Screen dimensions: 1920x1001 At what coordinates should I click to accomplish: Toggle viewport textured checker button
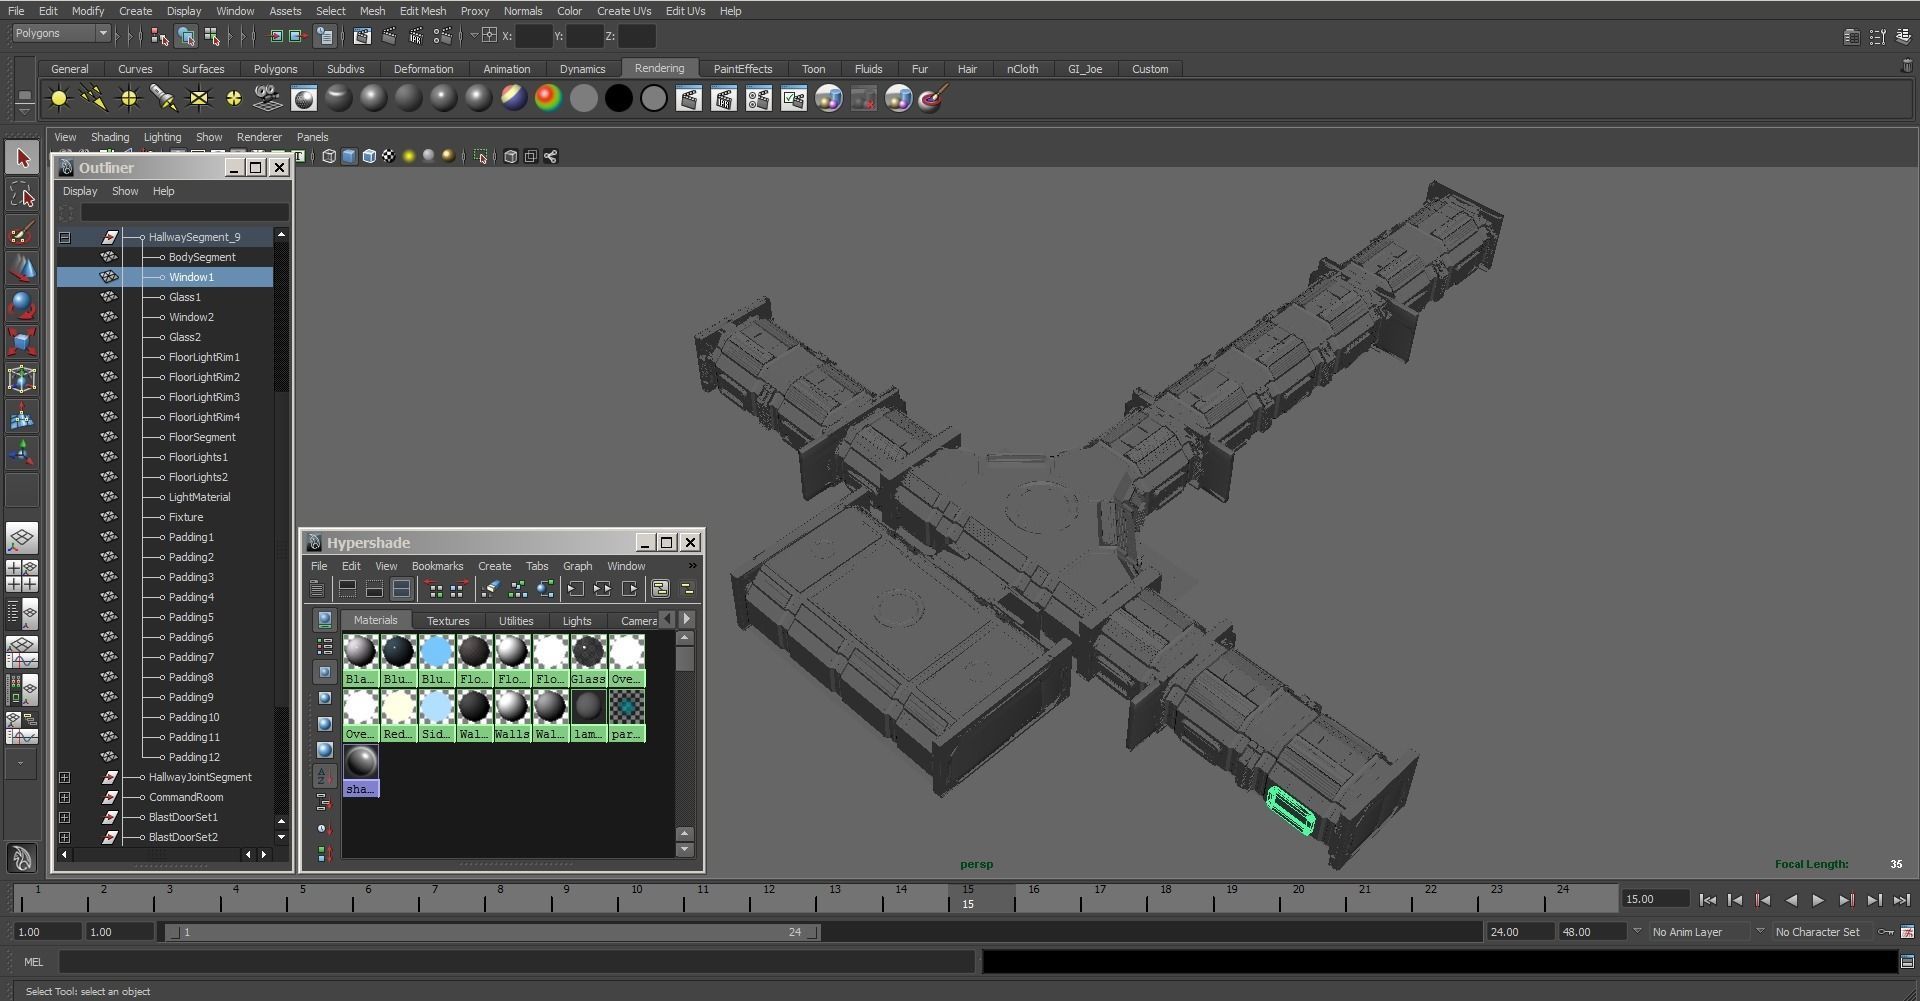389,156
